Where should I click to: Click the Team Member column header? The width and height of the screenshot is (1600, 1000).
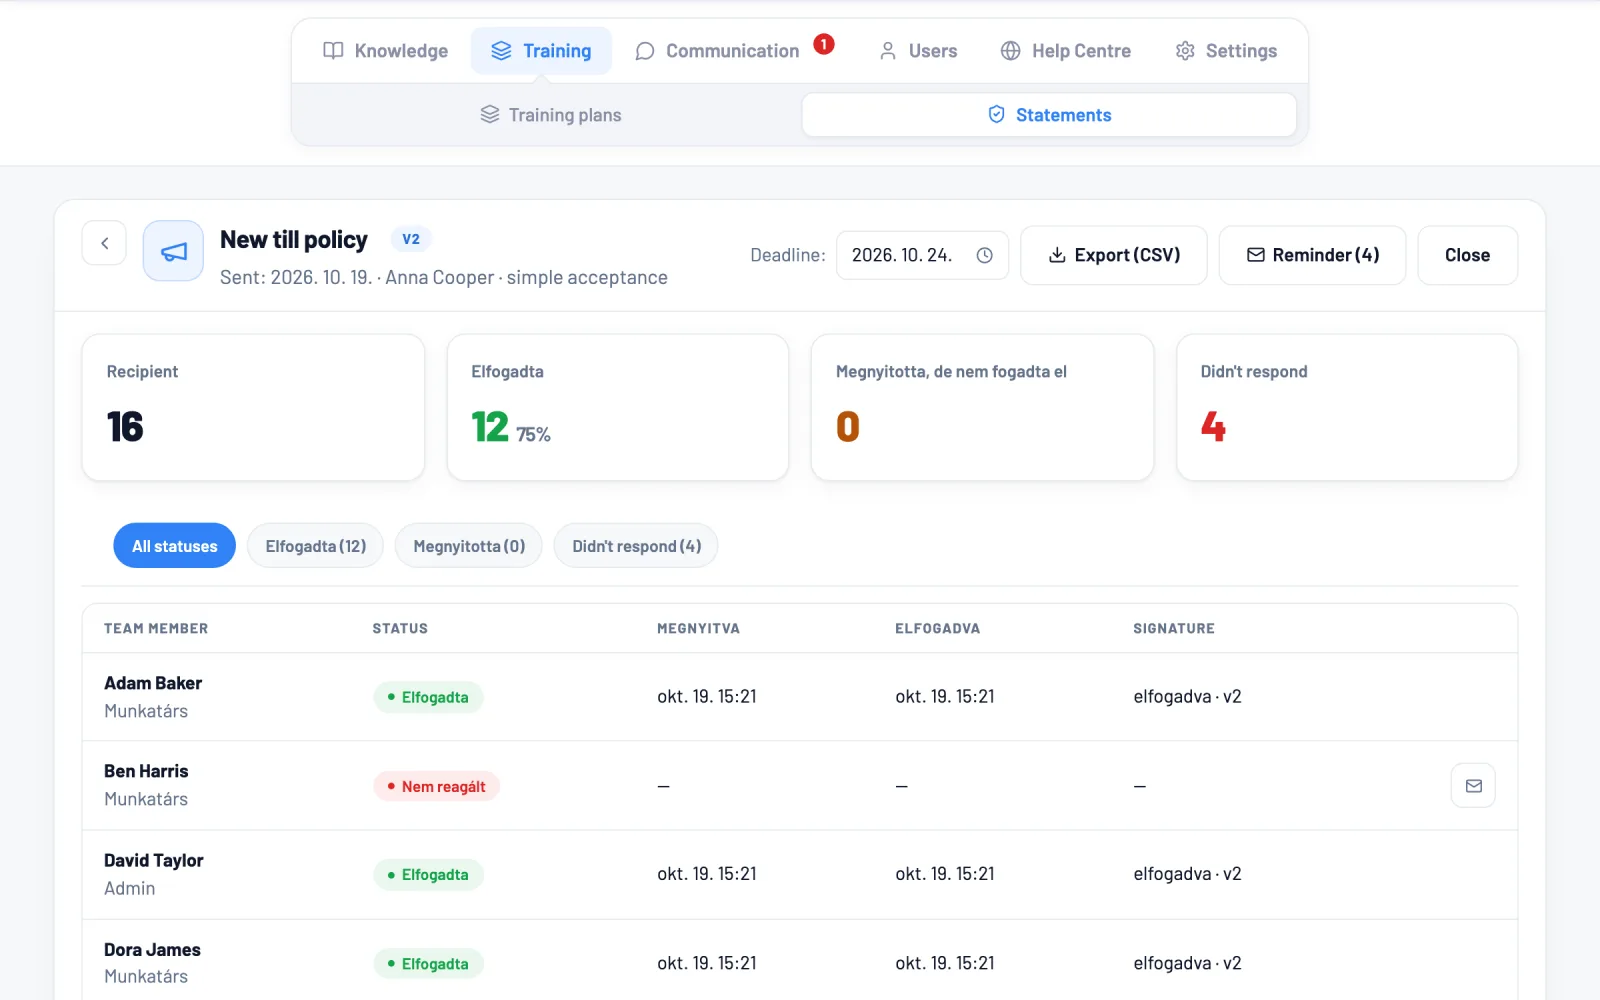[156, 628]
